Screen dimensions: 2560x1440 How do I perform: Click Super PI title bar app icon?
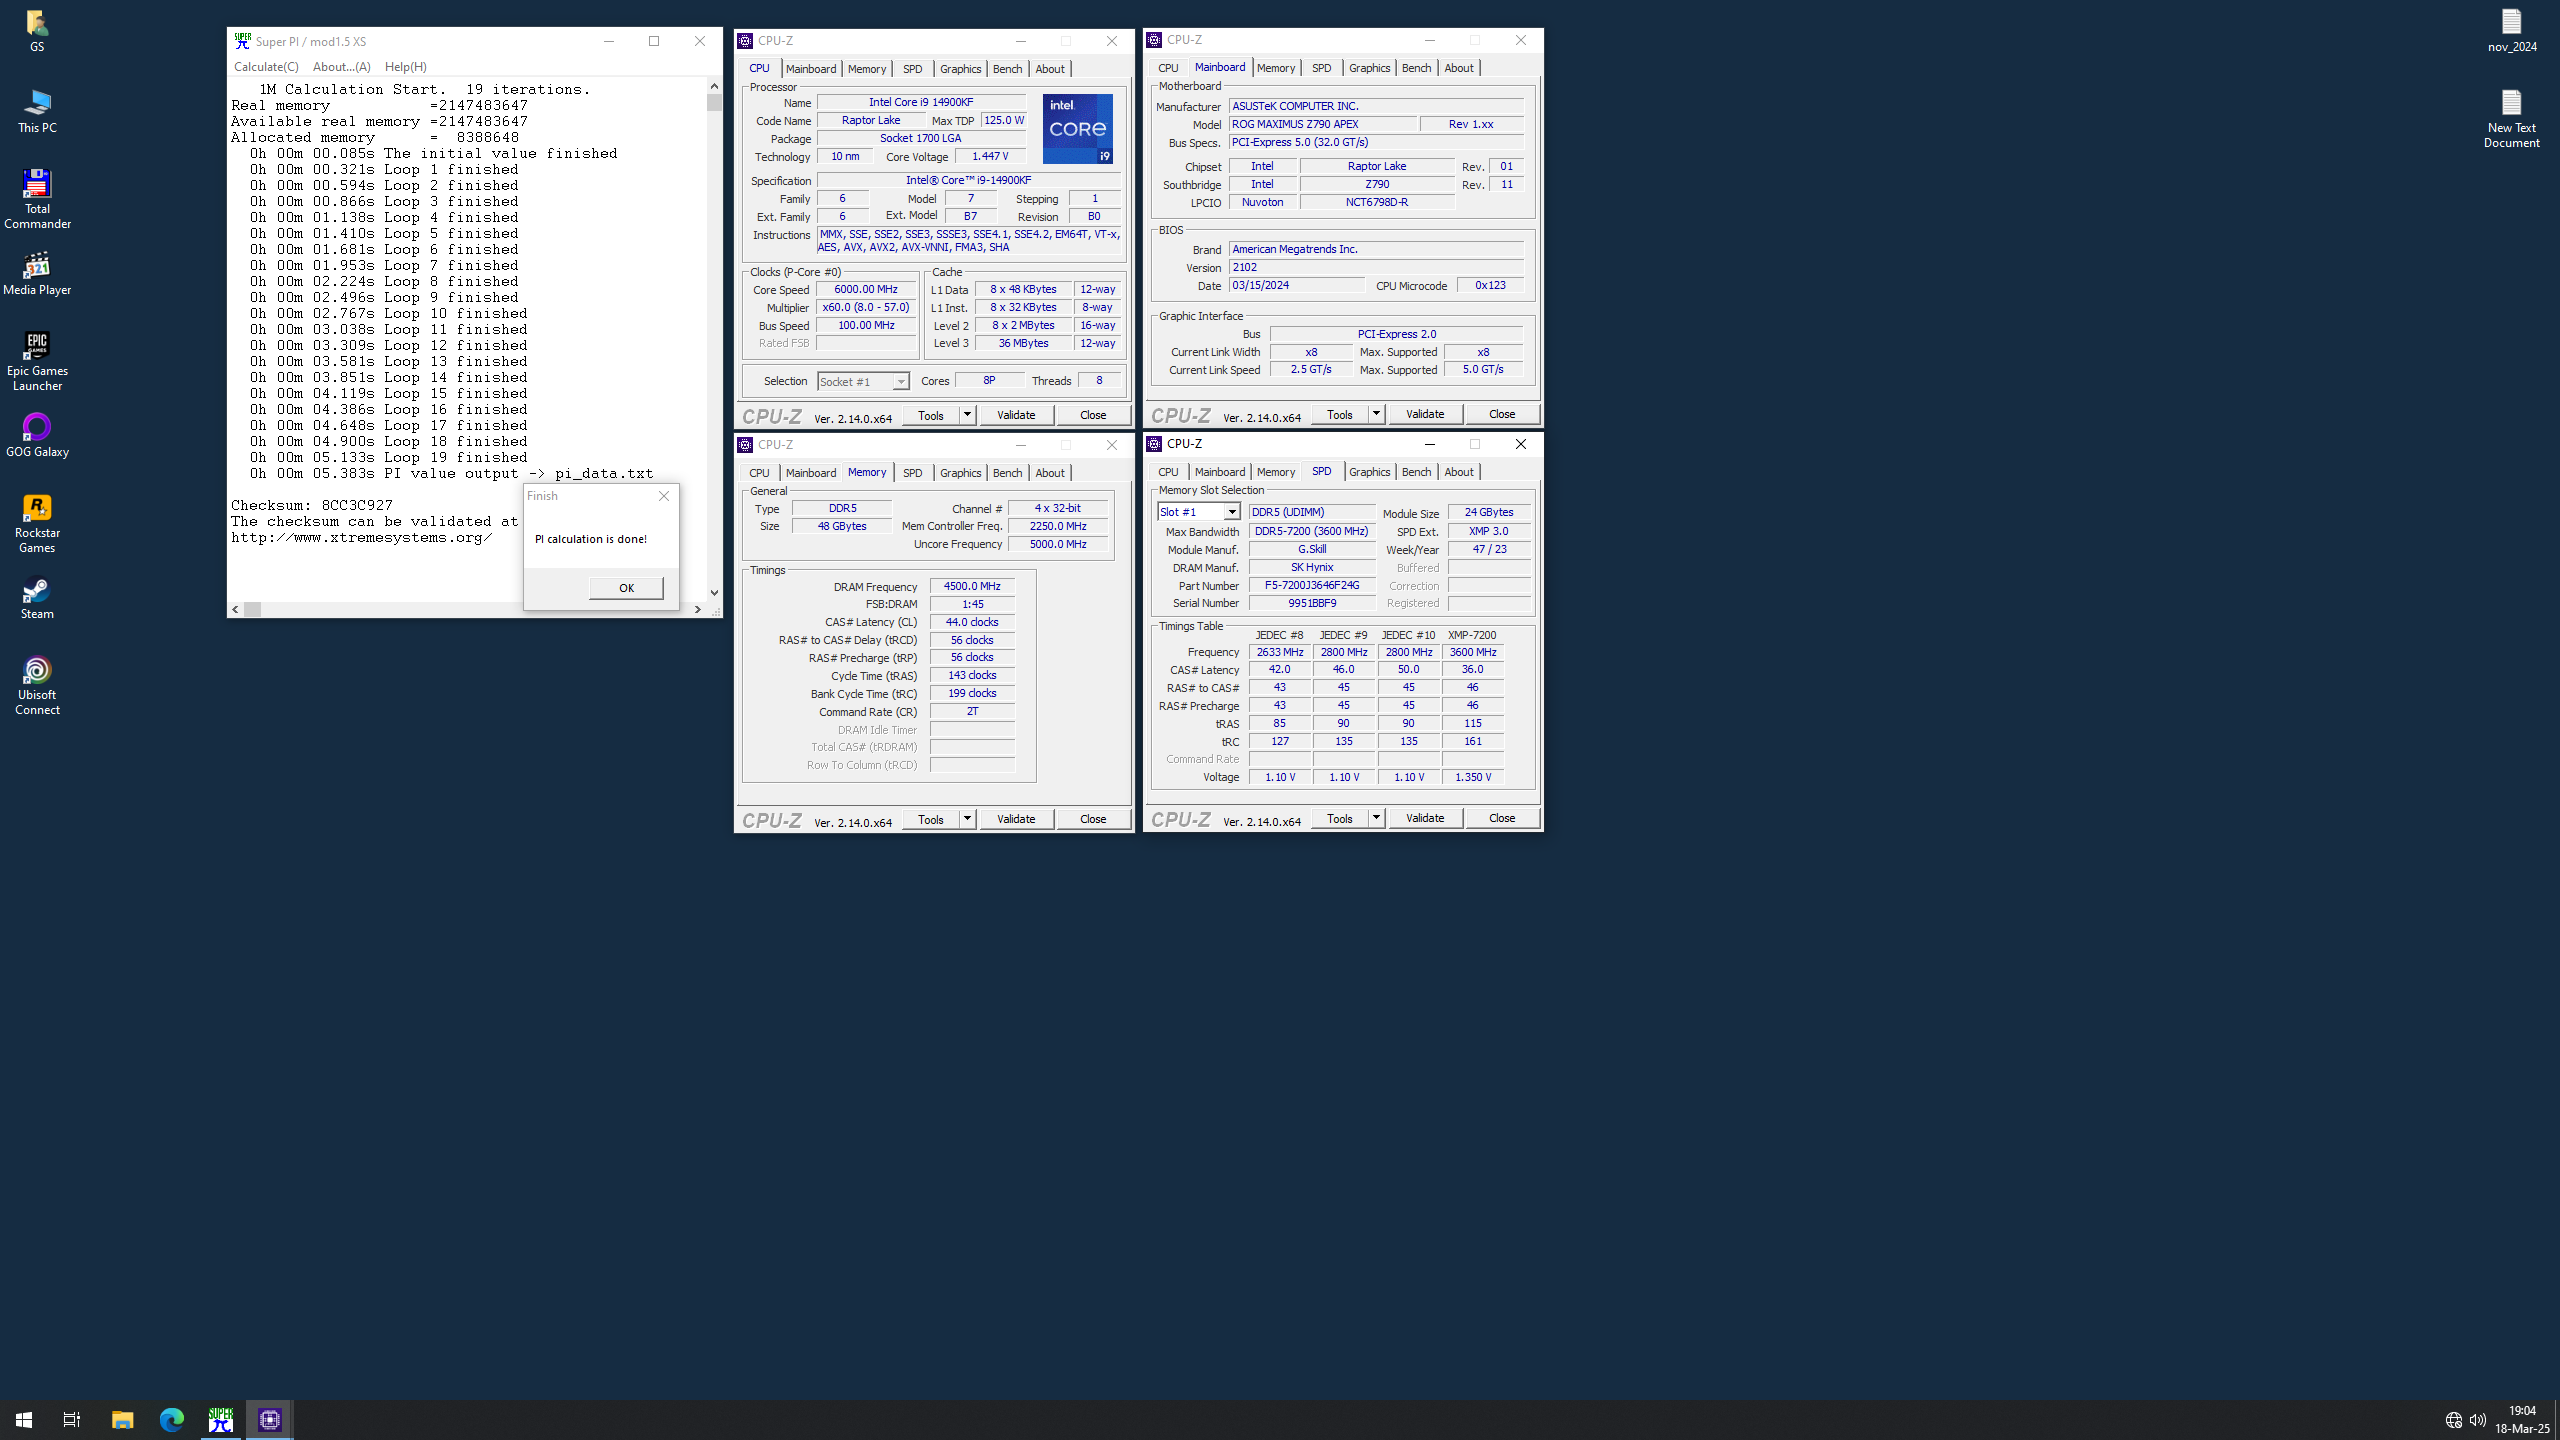point(242,41)
